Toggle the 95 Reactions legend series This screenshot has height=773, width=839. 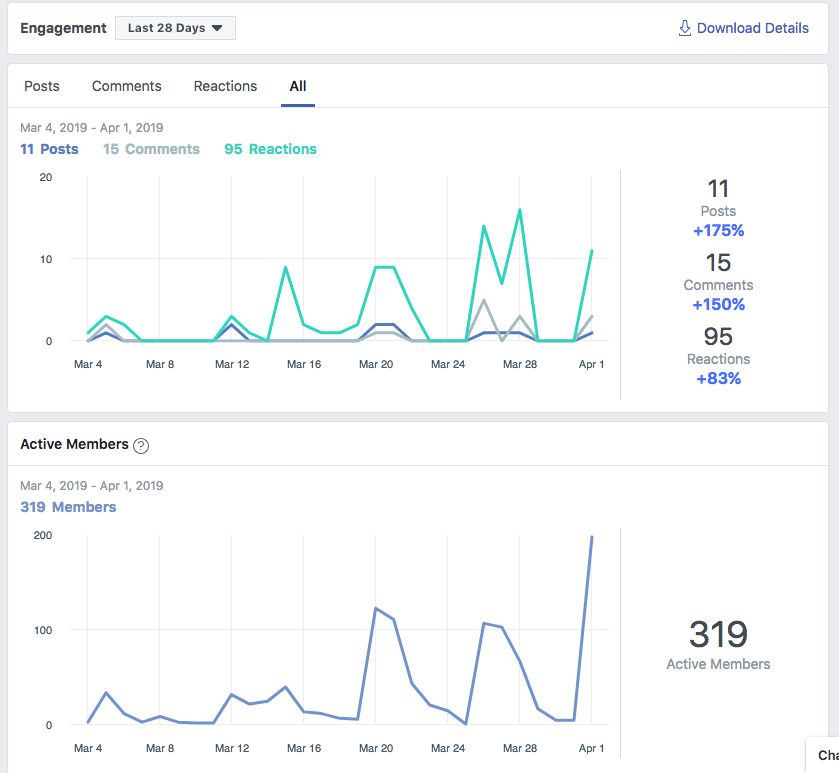click(270, 149)
